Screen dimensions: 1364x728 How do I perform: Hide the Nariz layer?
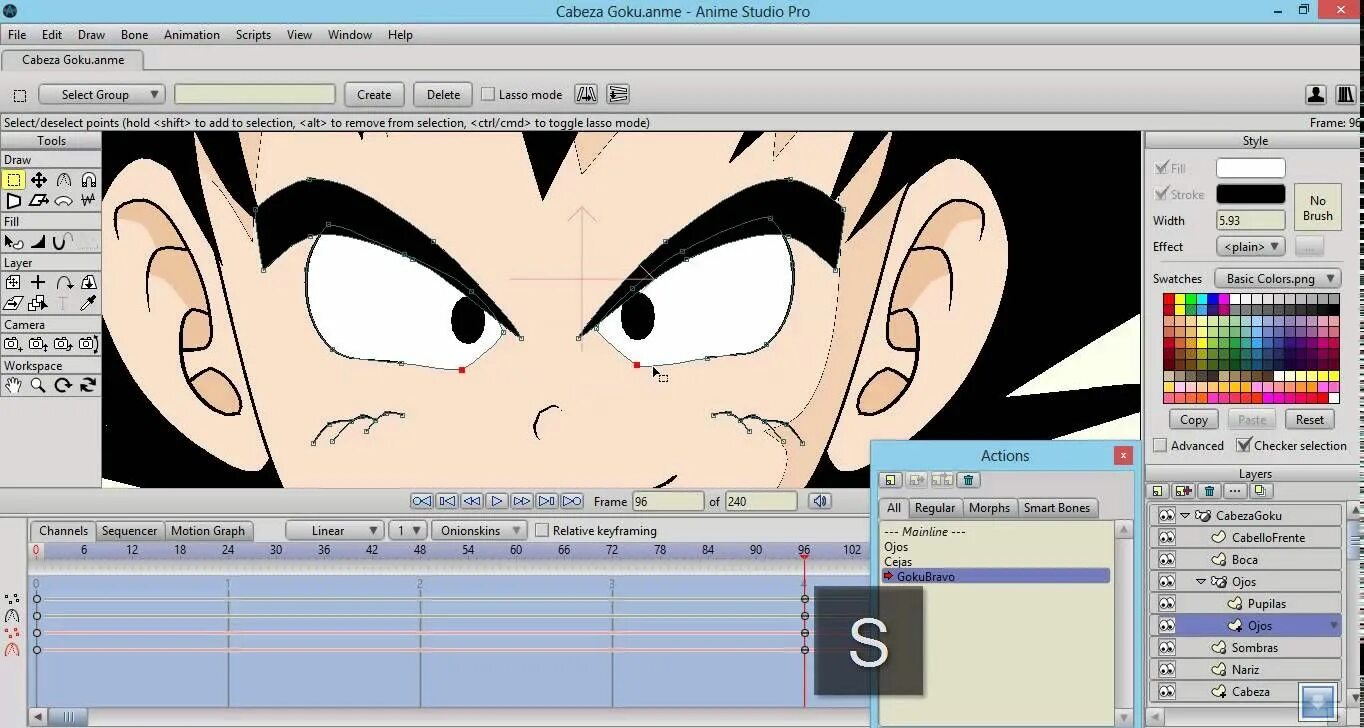click(1166, 669)
